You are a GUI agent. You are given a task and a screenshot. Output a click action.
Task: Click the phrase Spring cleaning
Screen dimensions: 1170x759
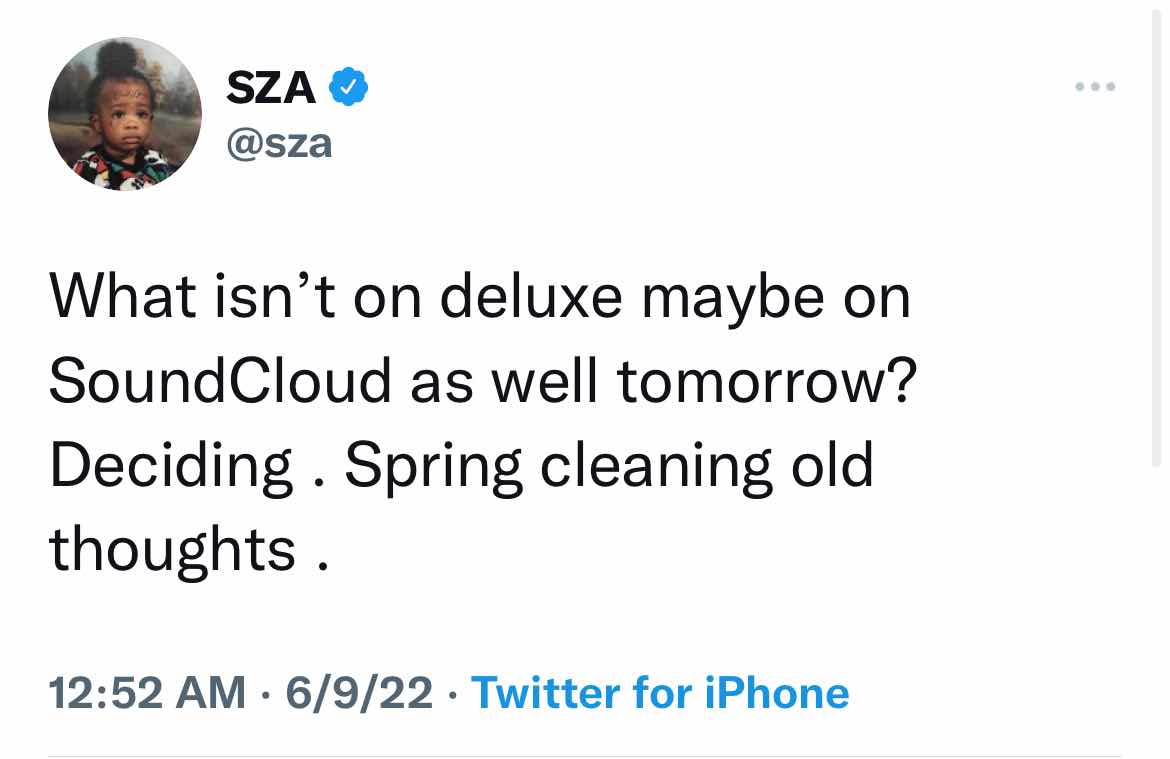coord(558,465)
